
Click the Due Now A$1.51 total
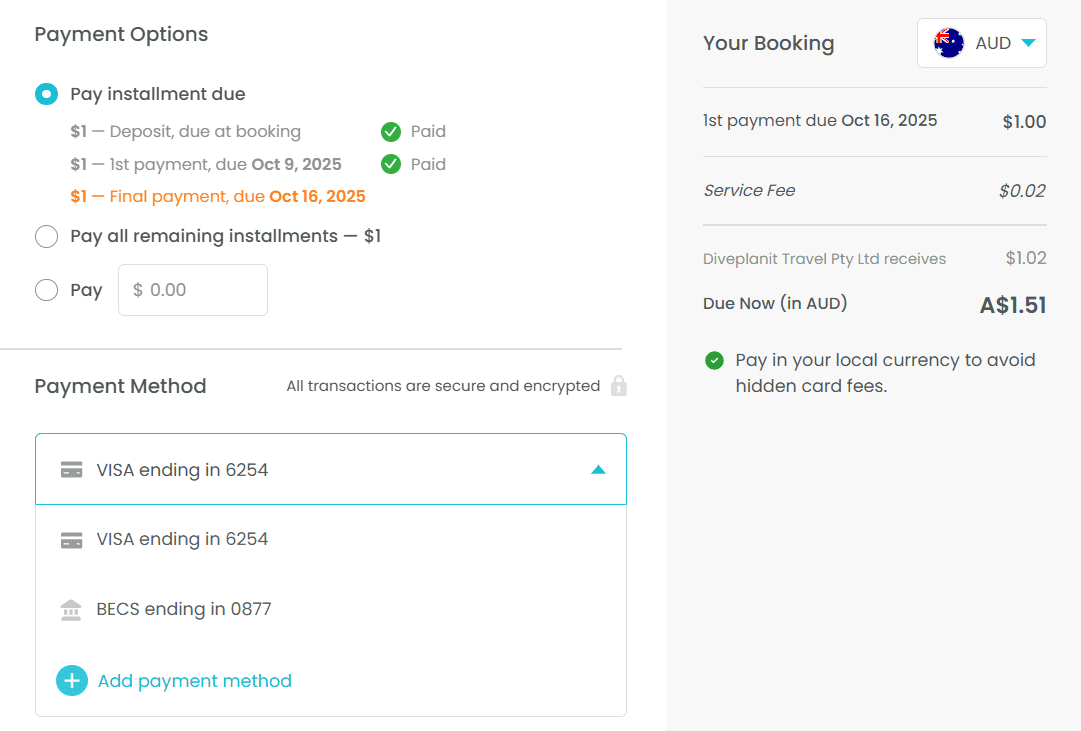click(1012, 303)
